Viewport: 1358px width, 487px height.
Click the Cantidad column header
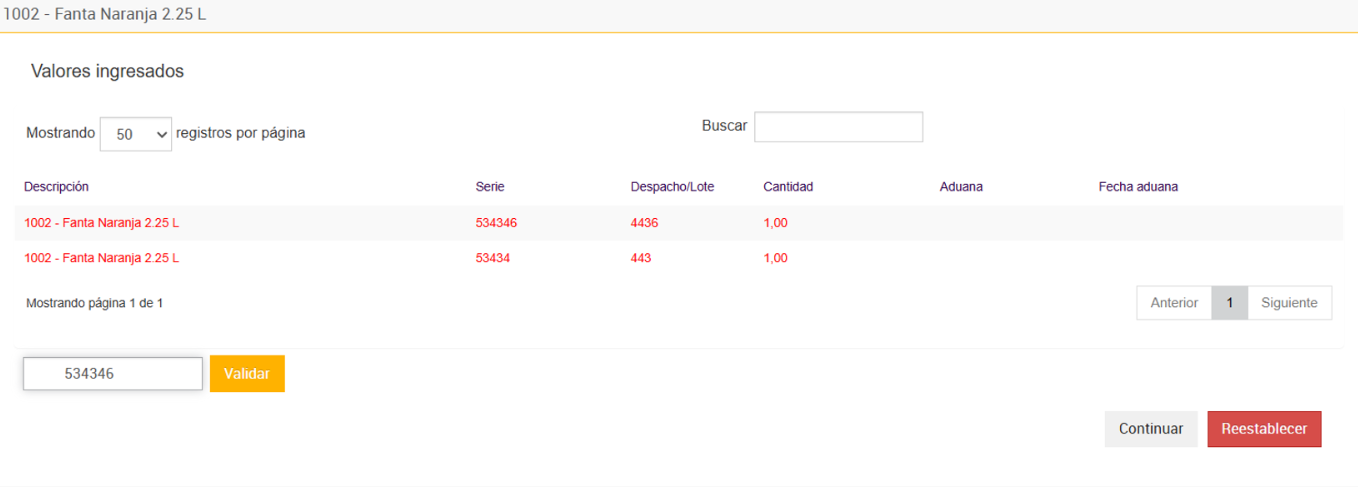tap(788, 187)
